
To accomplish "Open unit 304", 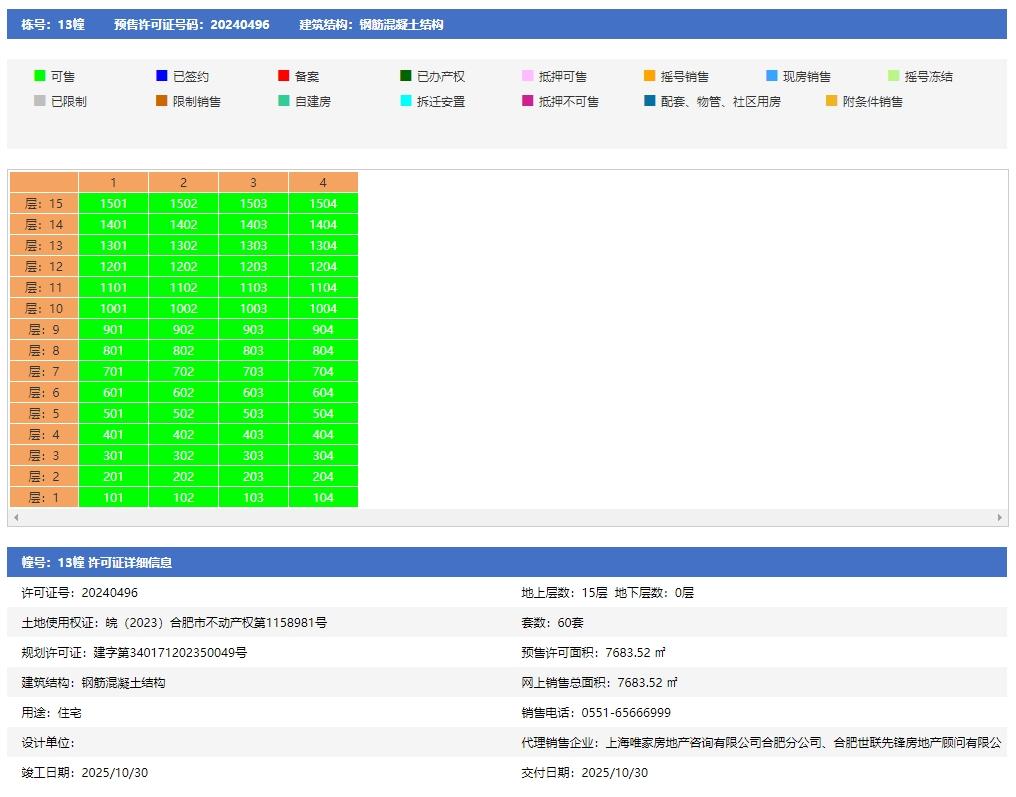I will click(323, 456).
